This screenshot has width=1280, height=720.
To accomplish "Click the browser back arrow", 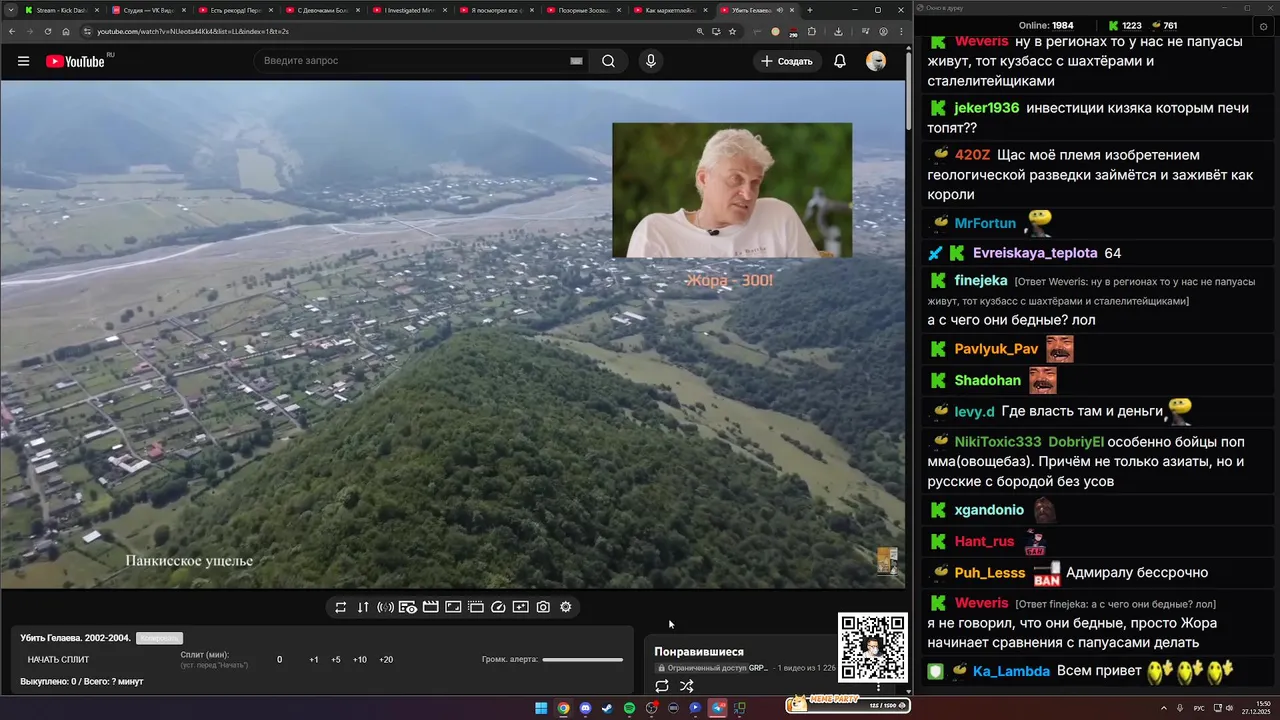I will [10, 31].
